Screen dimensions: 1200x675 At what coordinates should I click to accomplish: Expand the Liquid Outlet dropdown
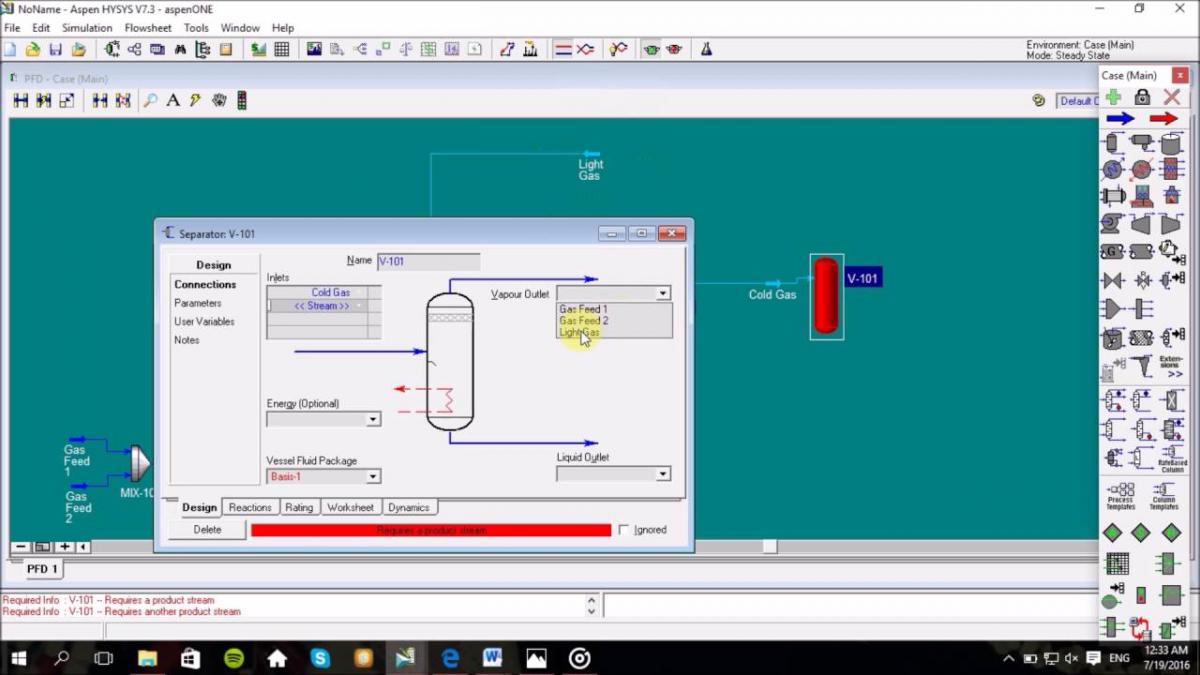[x=662, y=474]
